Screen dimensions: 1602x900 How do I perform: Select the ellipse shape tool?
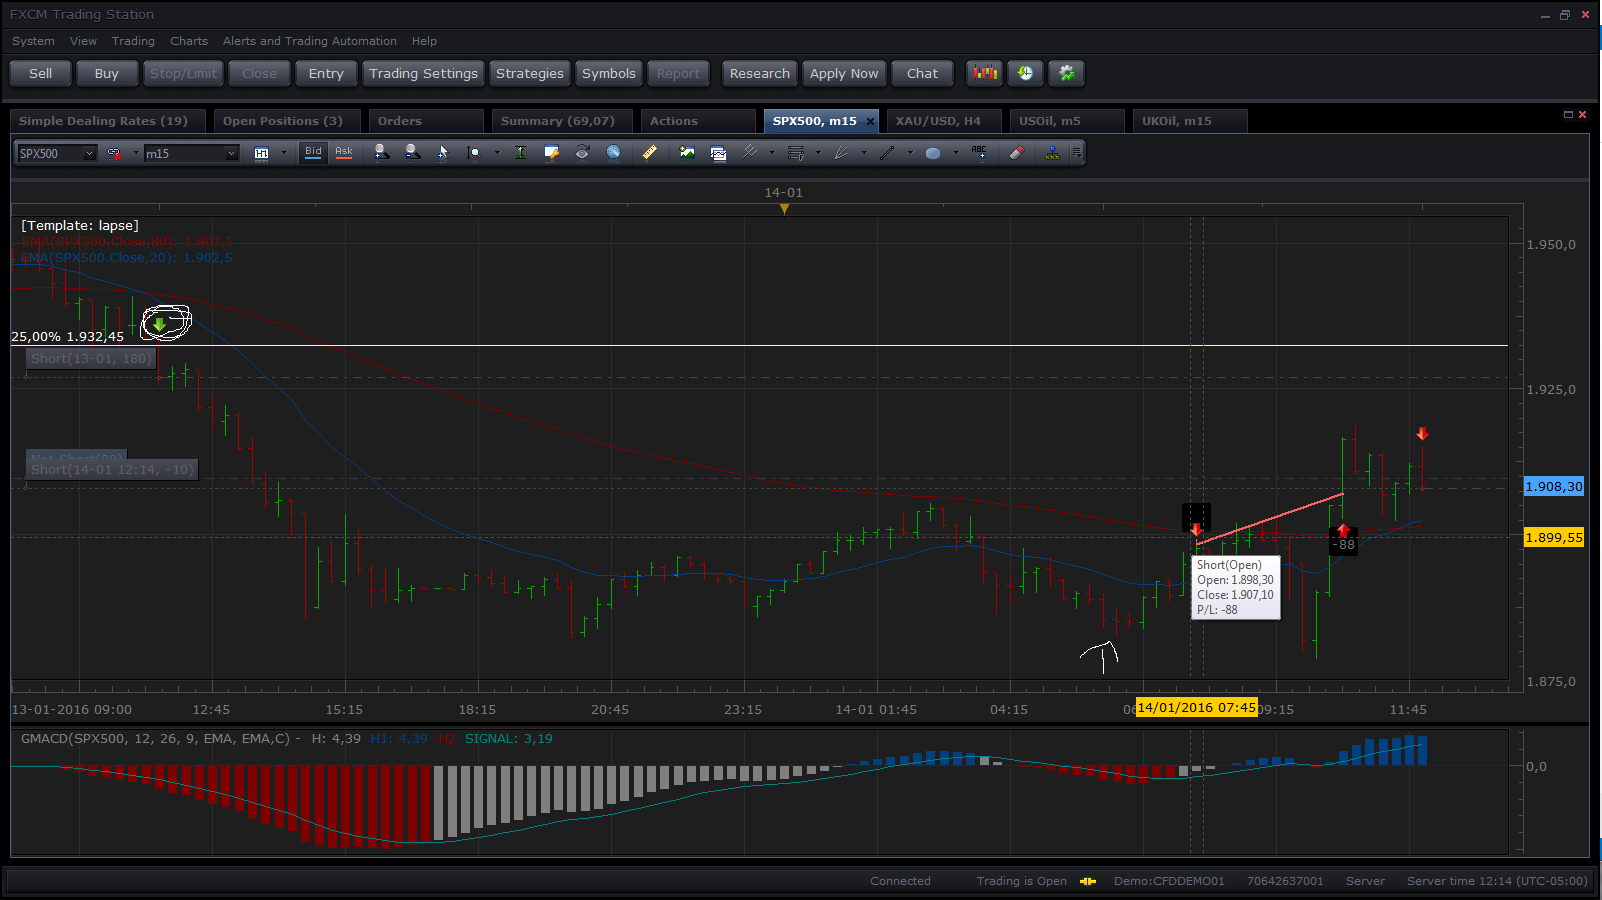pyautogui.click(x=933, y=152)
